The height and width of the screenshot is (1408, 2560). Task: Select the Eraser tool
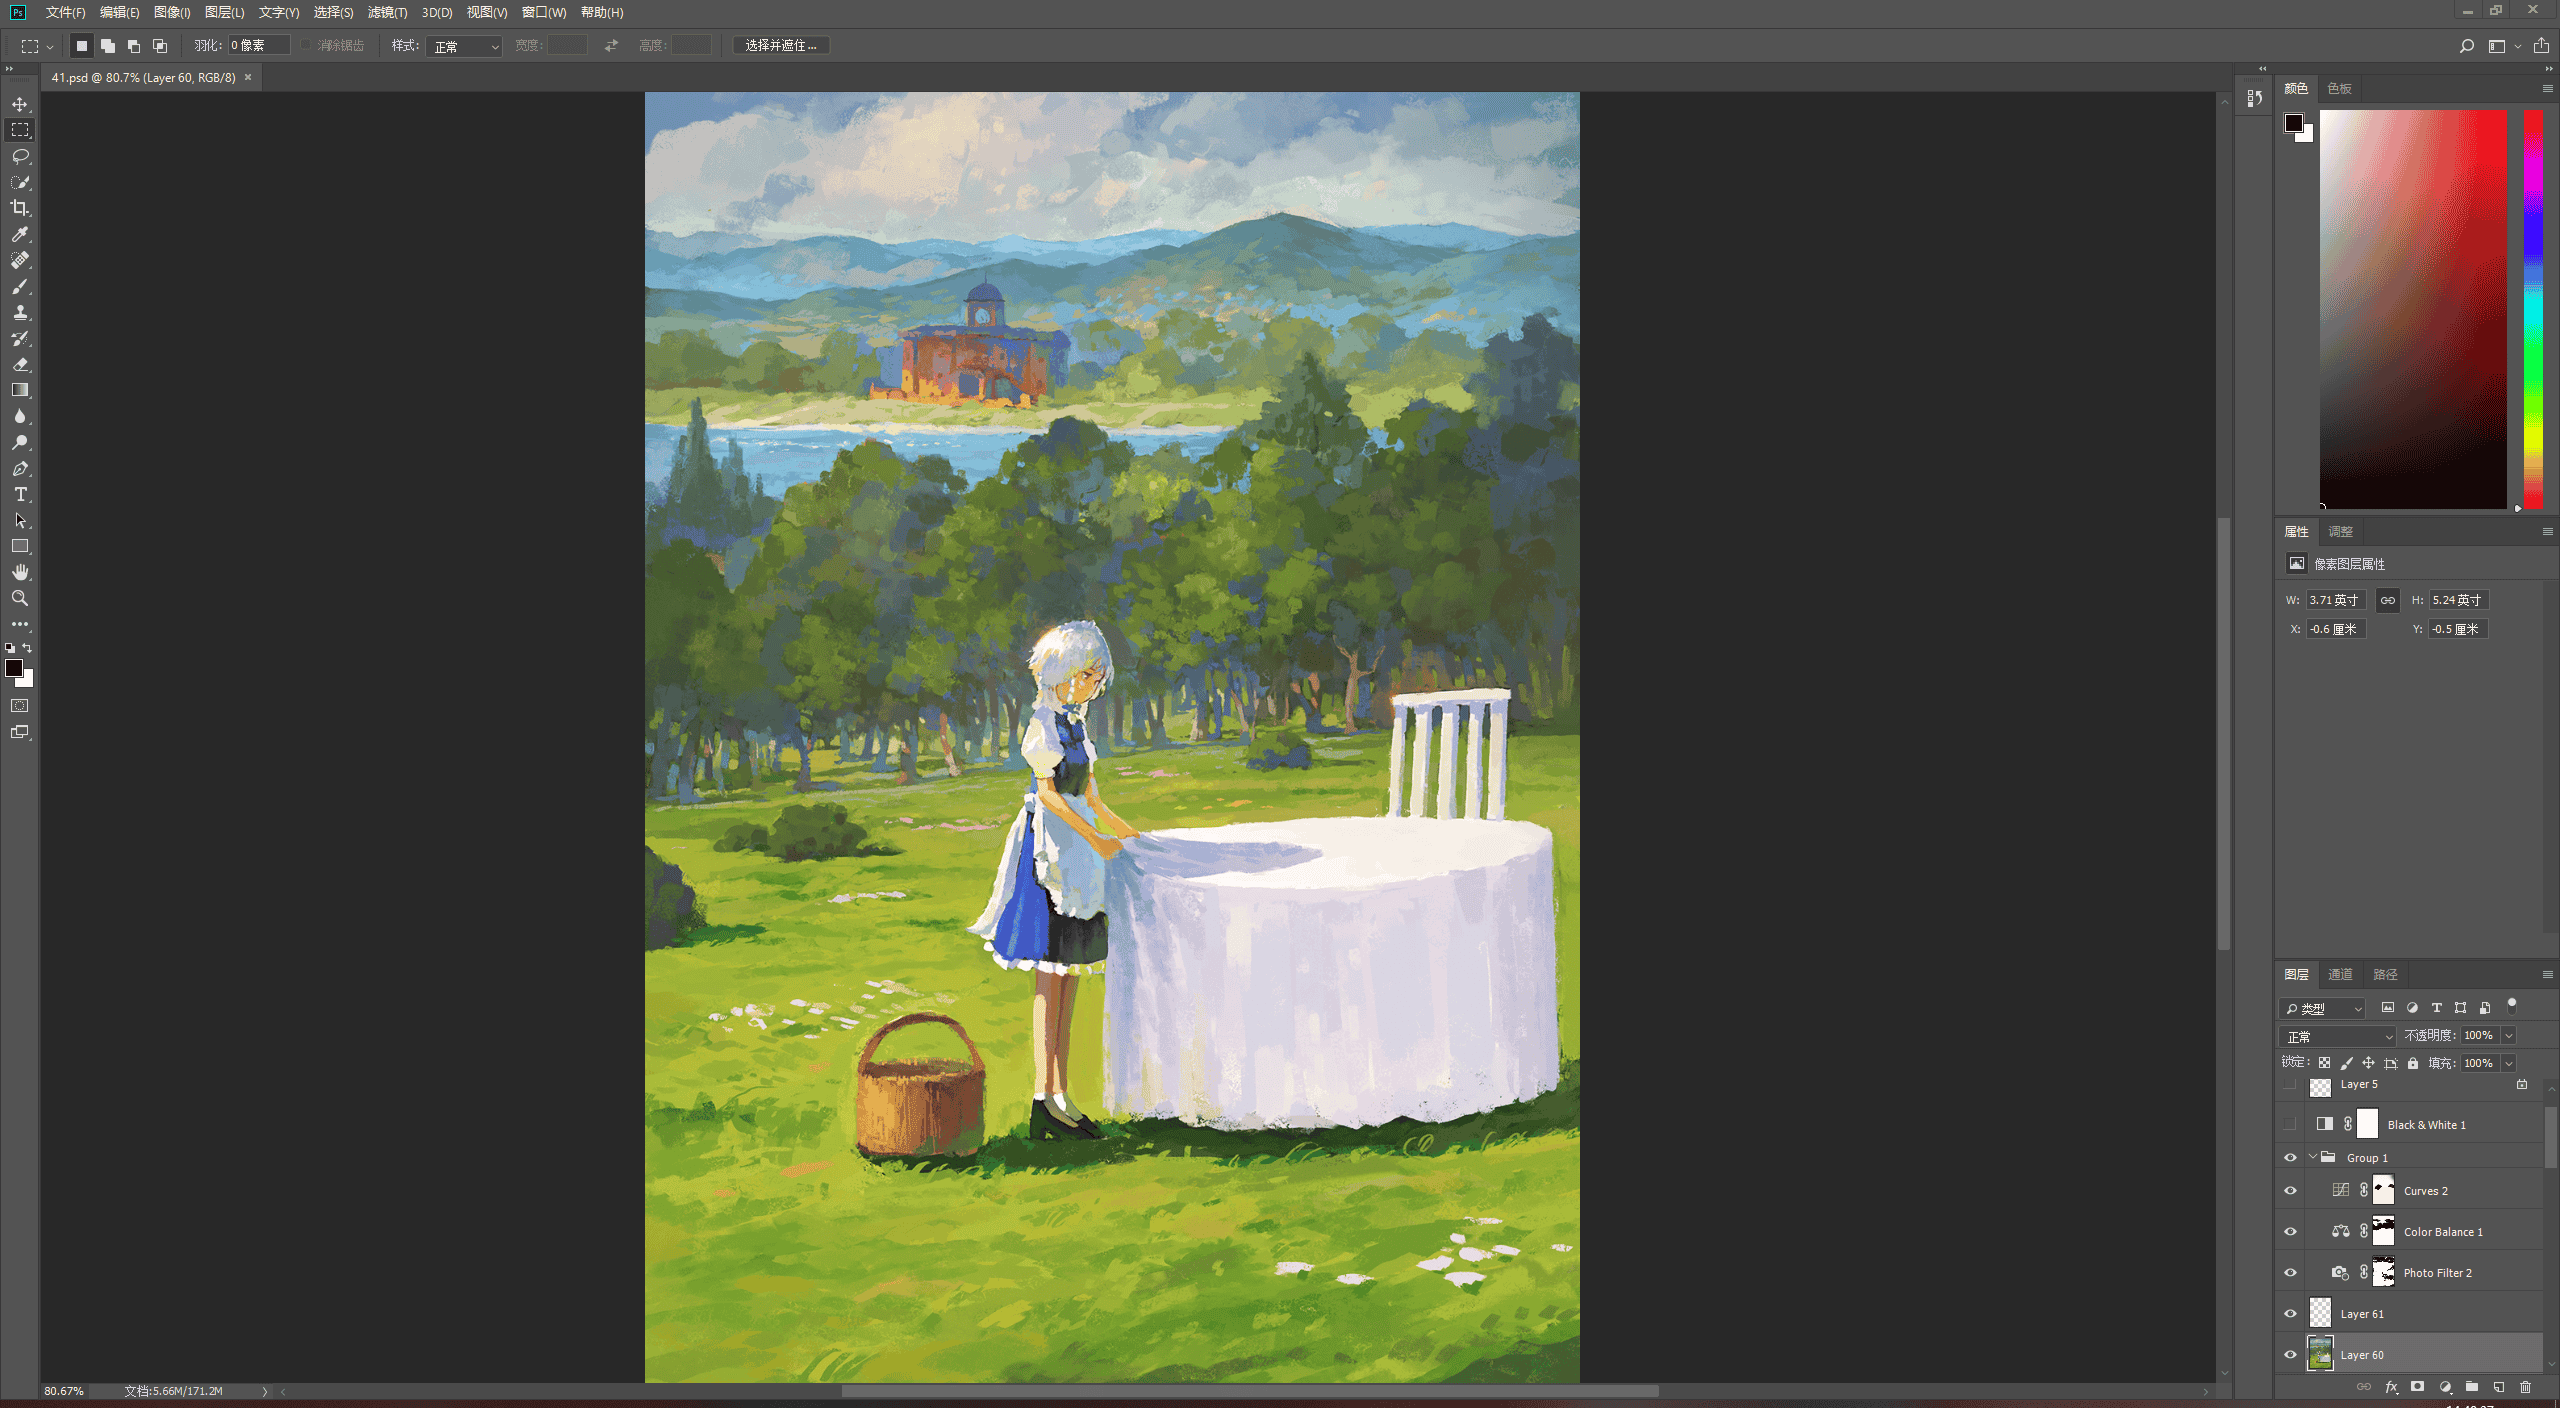(x=20, y=364)
